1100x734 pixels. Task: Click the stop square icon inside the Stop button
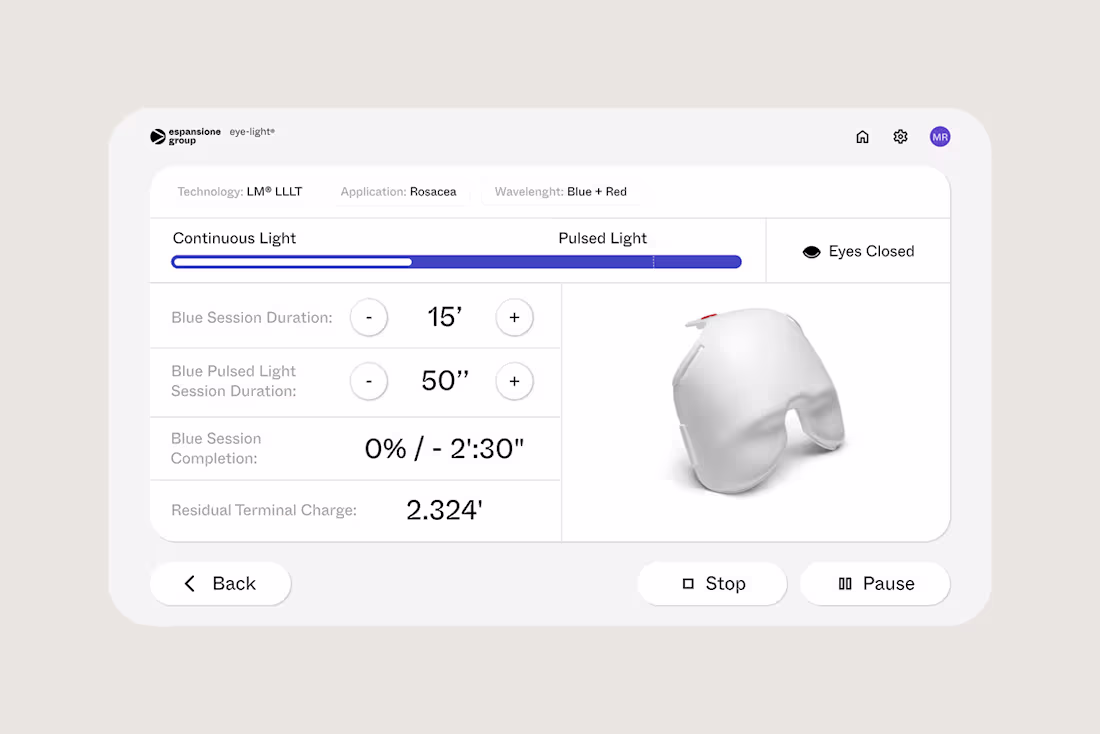[x=687, y=583]
